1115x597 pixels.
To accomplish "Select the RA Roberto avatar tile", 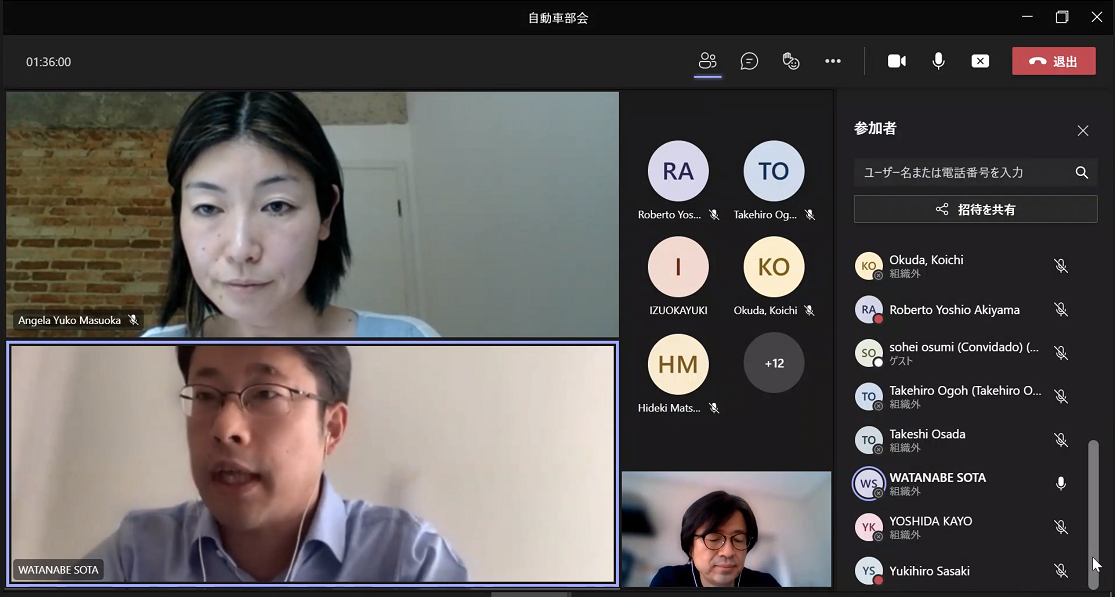I will pyautogui.click(x=678, y=171).
